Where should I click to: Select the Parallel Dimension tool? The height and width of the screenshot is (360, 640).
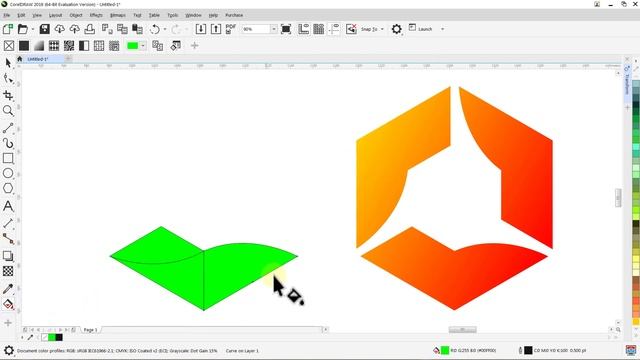pyautogui.click(x=8, y=223)
